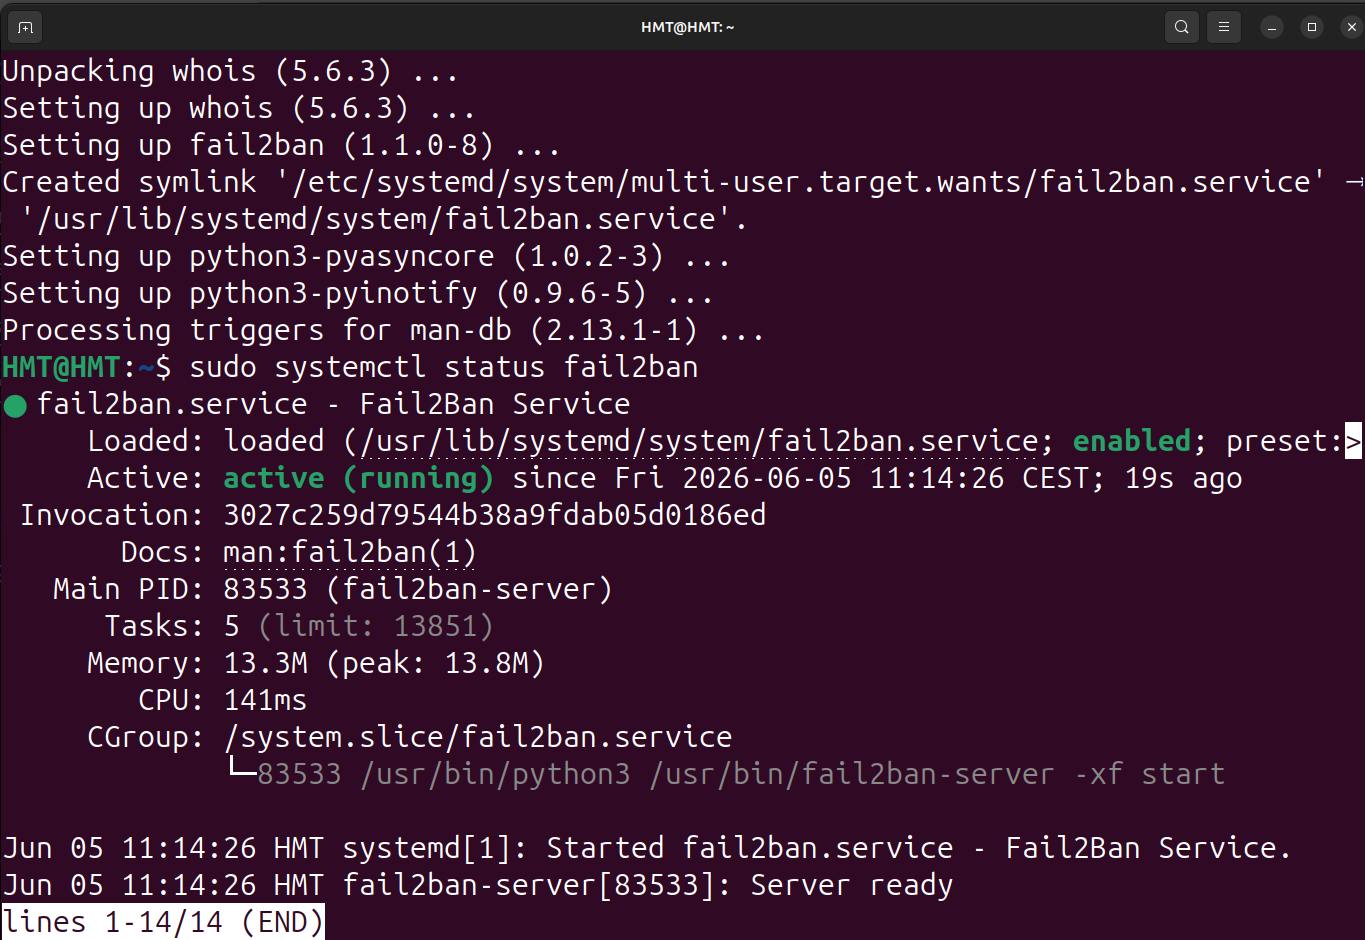
Task: Open the terminal search tool
Action: [1182, 27]
